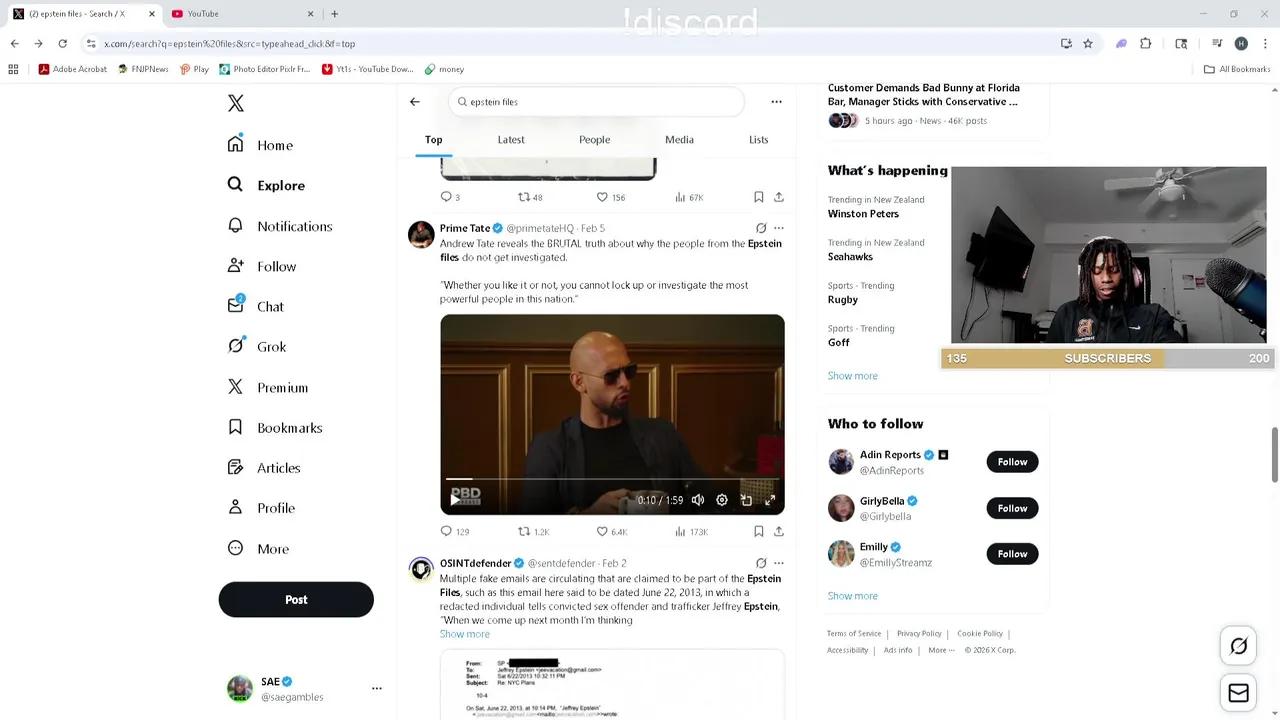Open floating messages envelope button

pos(1238,692)
